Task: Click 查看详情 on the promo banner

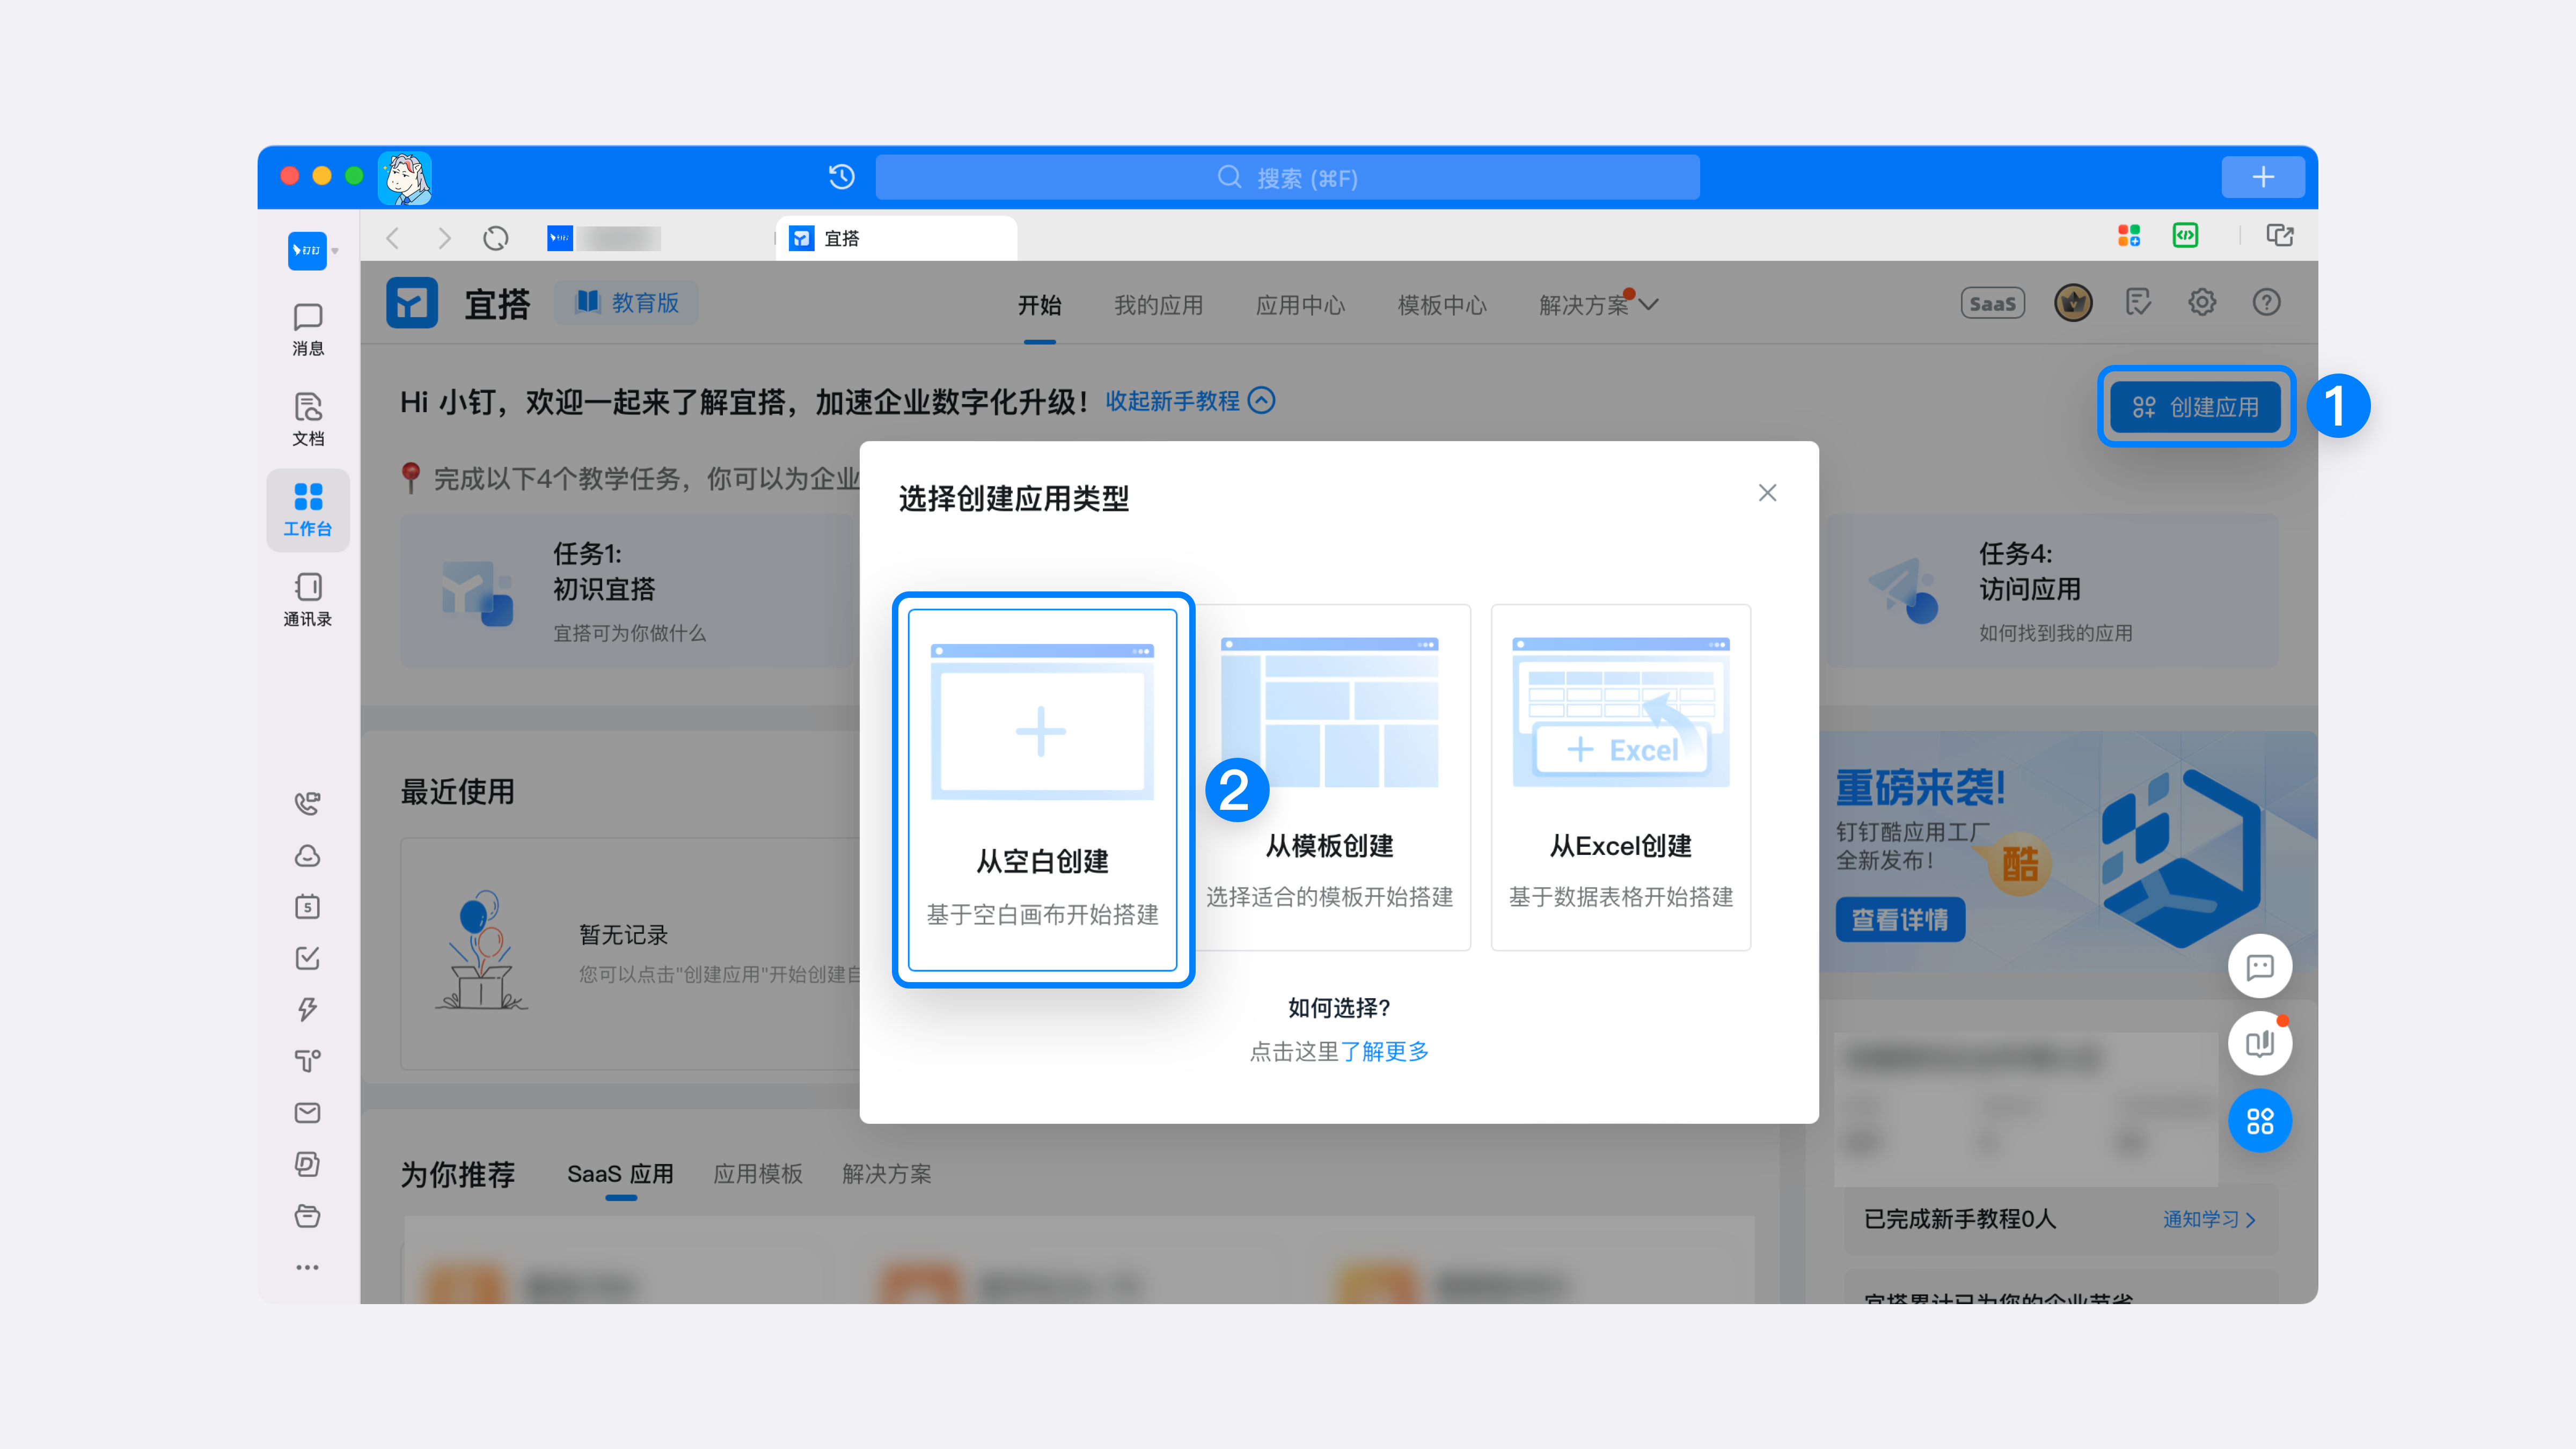Action: tap(1900, 920)
